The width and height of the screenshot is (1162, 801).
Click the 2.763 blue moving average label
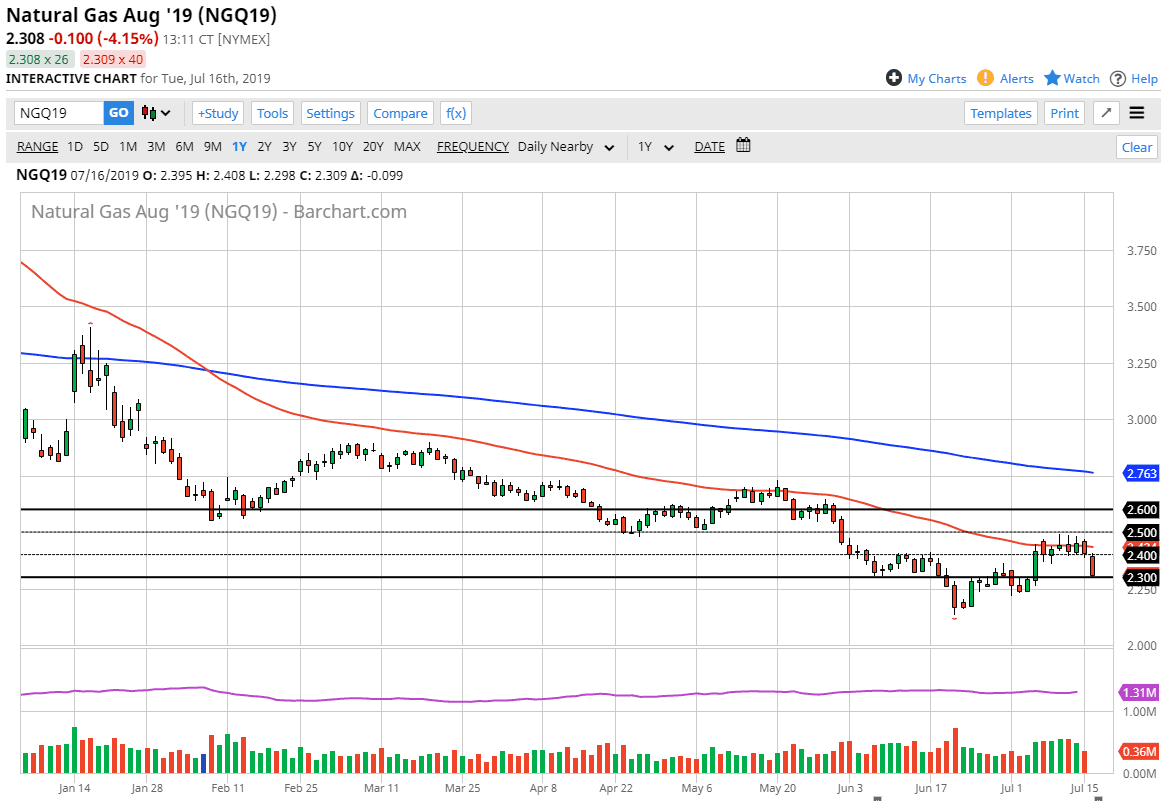[1141, 473]
